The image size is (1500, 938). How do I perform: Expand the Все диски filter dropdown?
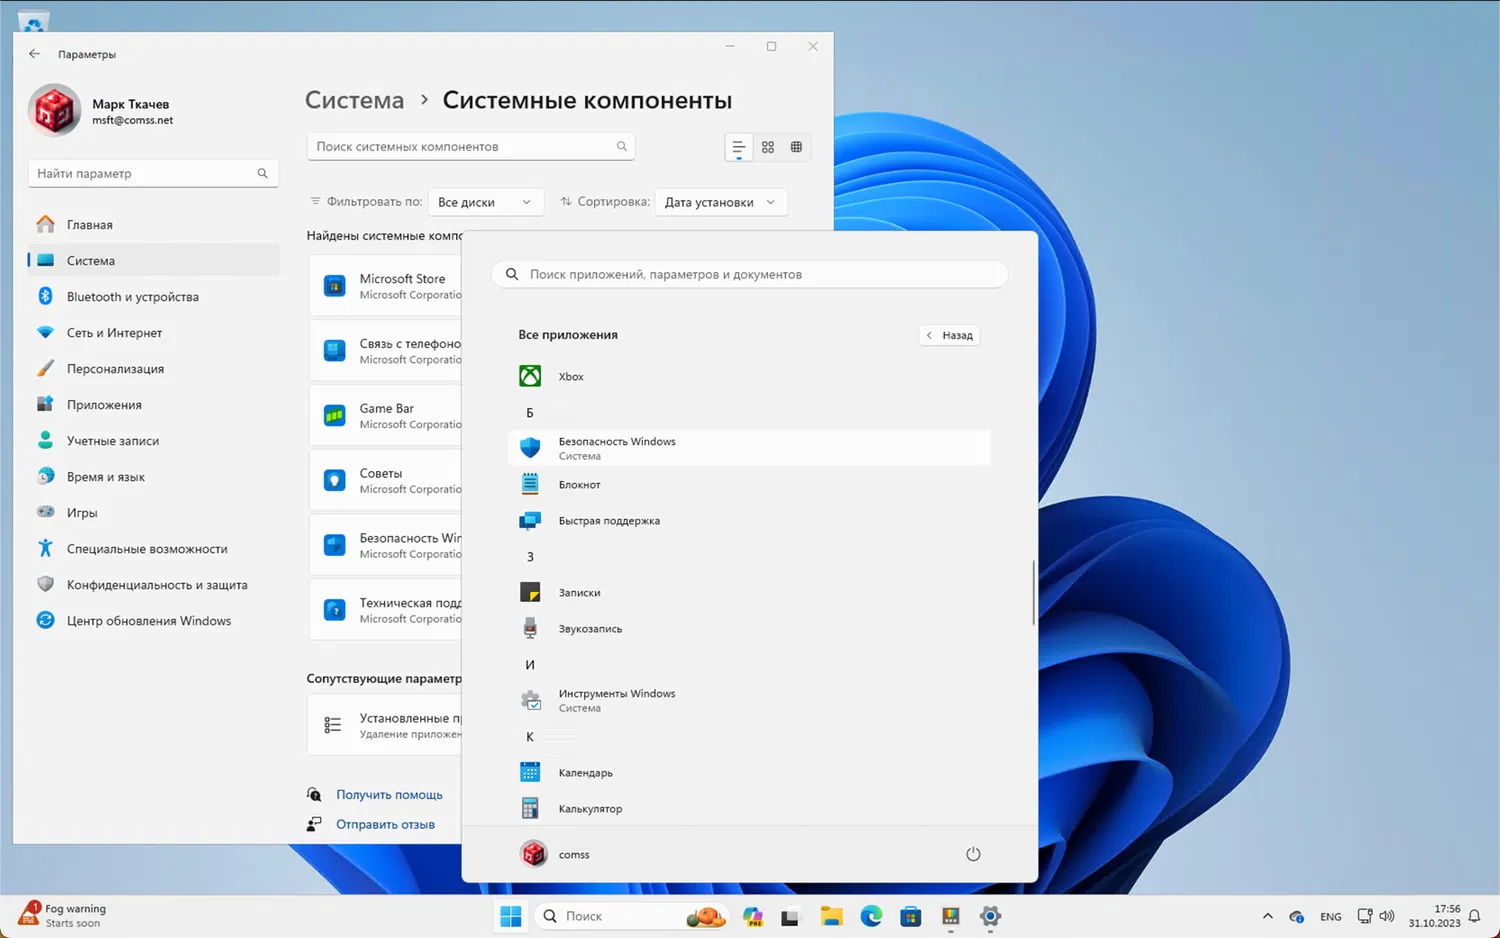pos(486,202)
